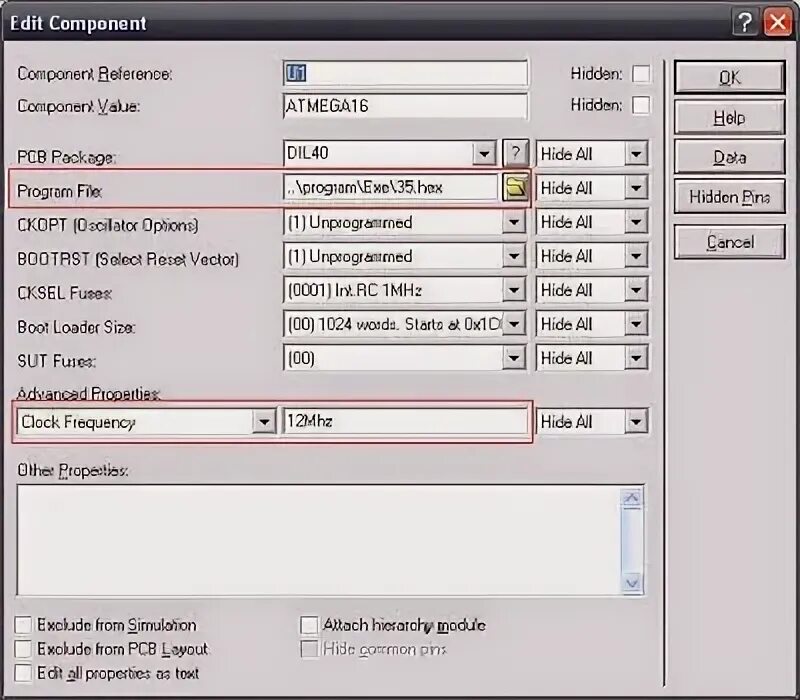Click the Component Value field ATMEGA16
Screen dimensions: 800x700
coord(405,106)
